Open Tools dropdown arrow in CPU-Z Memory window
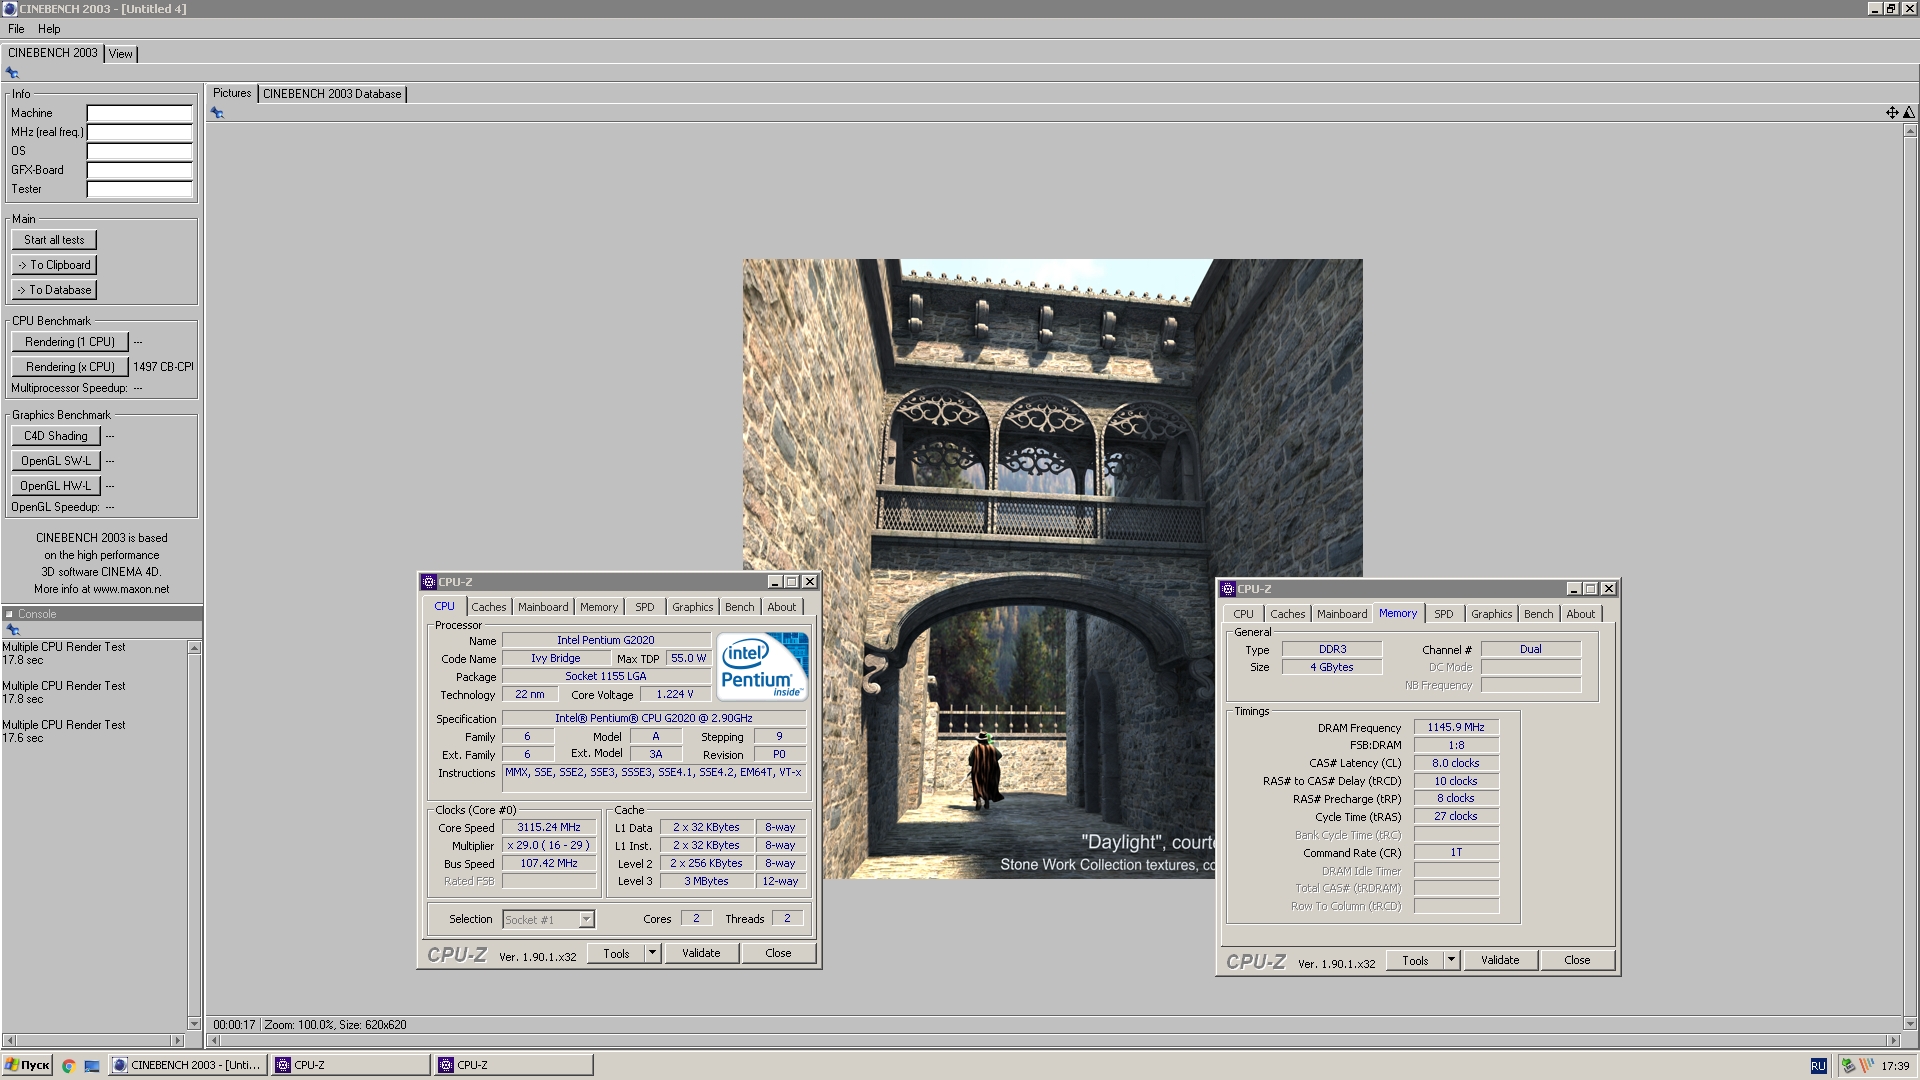Image resolution: width=1920 pixels, height=1080 pixels. click(1451, 960)
